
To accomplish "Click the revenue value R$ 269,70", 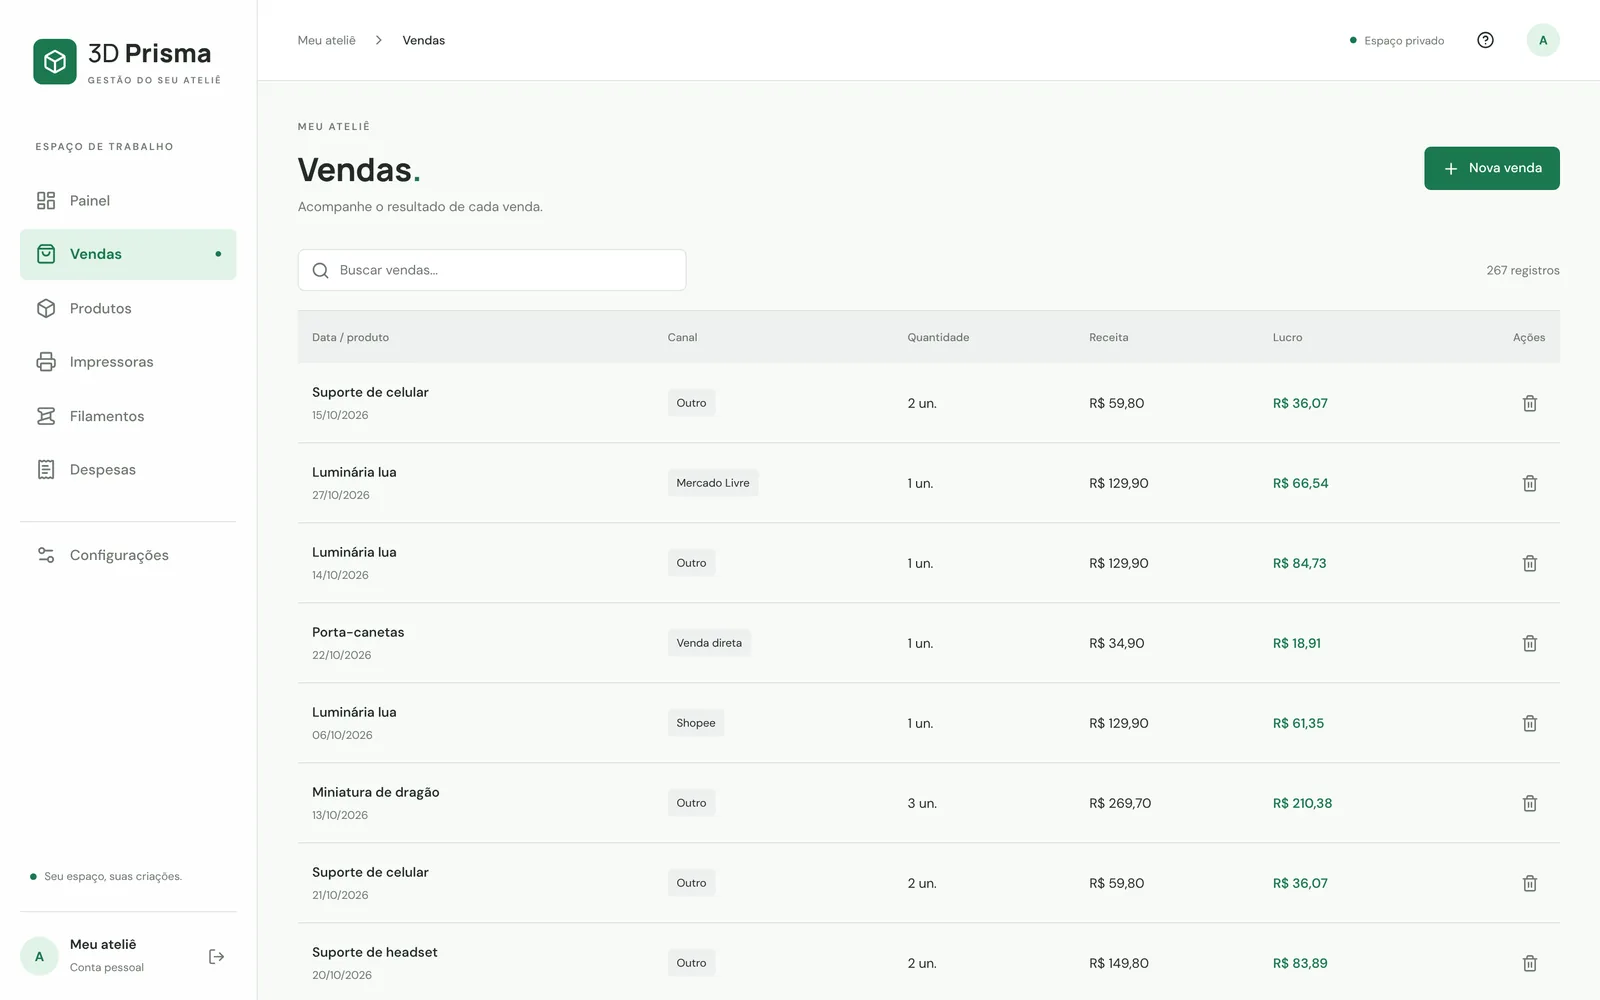I will coord(1120,803).
